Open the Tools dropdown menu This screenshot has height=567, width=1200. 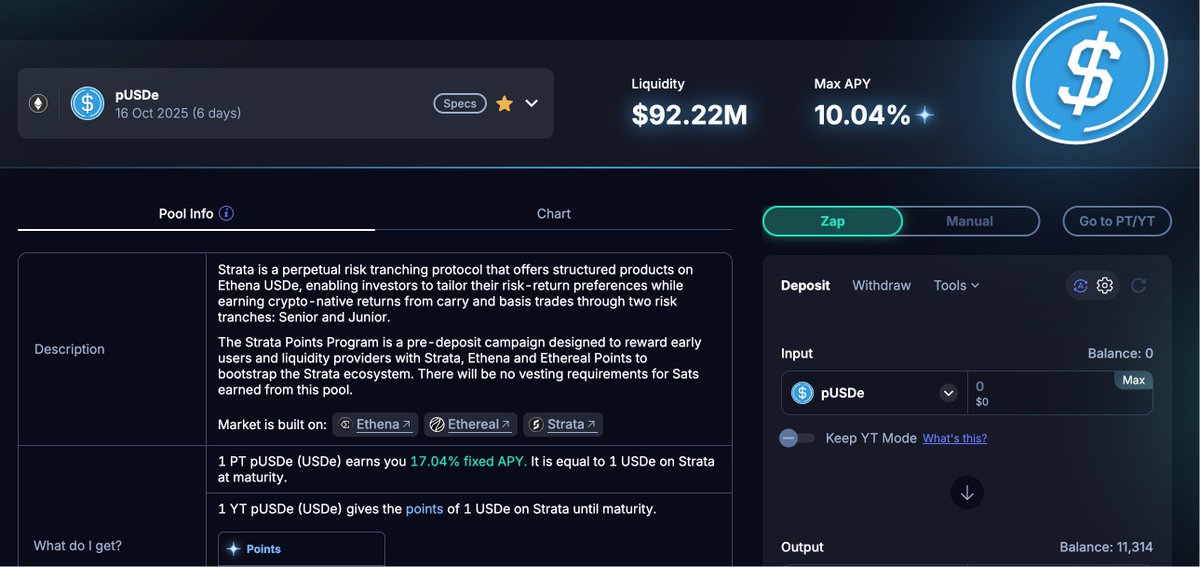(x=956, y=285)
